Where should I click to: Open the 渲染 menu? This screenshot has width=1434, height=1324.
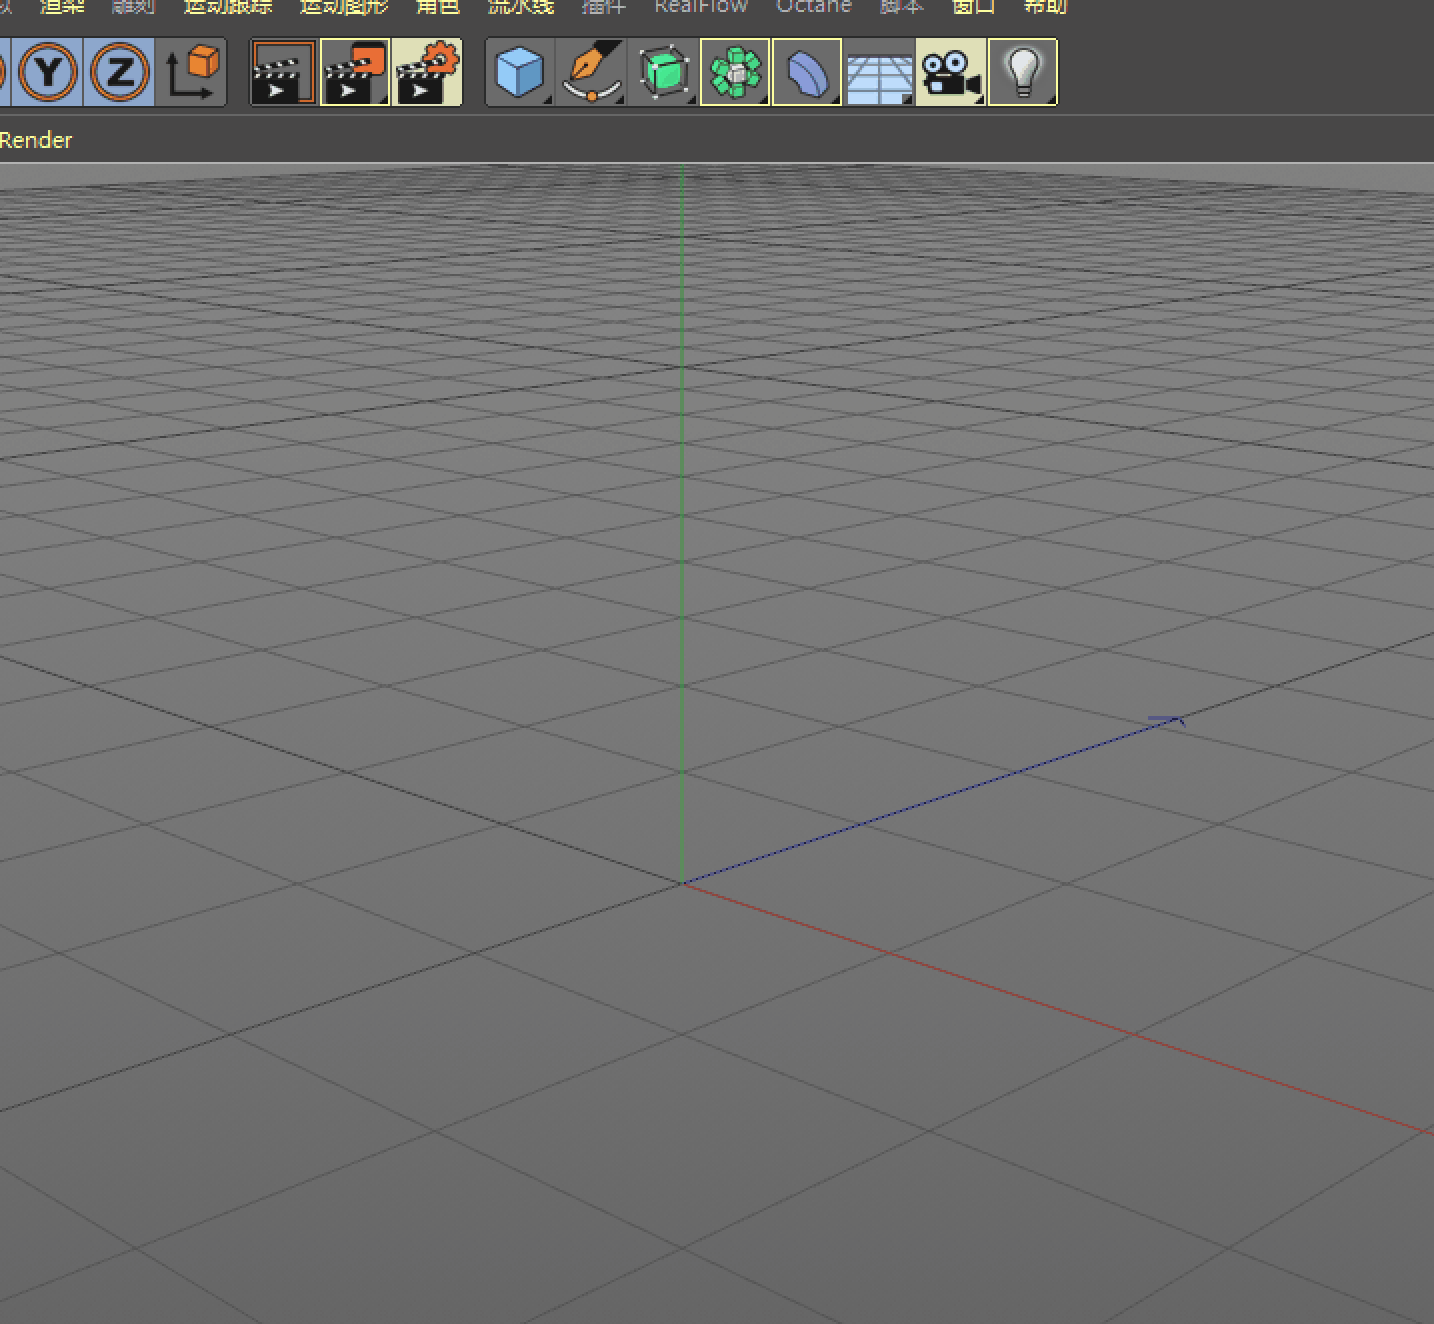pyautogui.click(x=62, y=6)
